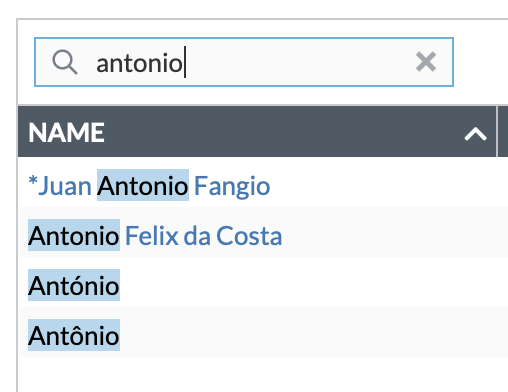The image size is (508, 392).
Task: Toggle sort using the NAME header chevron
Action: [x=475, y=134]
